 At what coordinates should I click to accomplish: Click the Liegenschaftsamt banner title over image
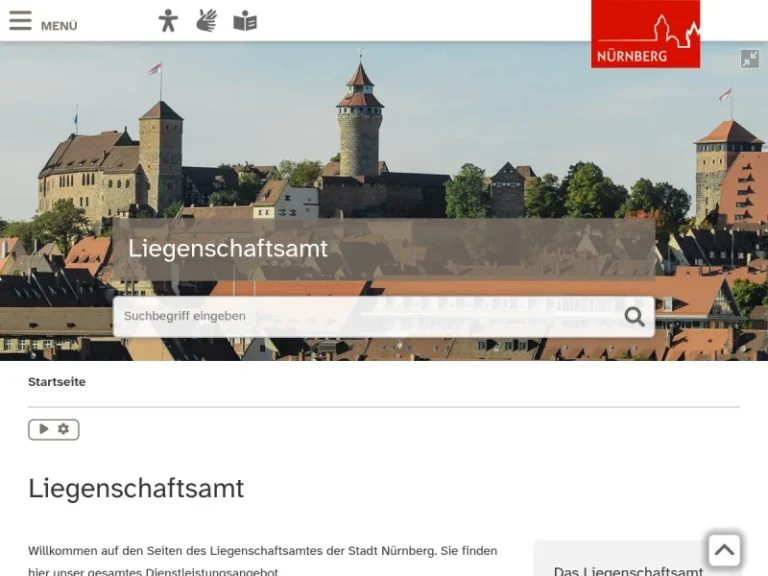228,248
